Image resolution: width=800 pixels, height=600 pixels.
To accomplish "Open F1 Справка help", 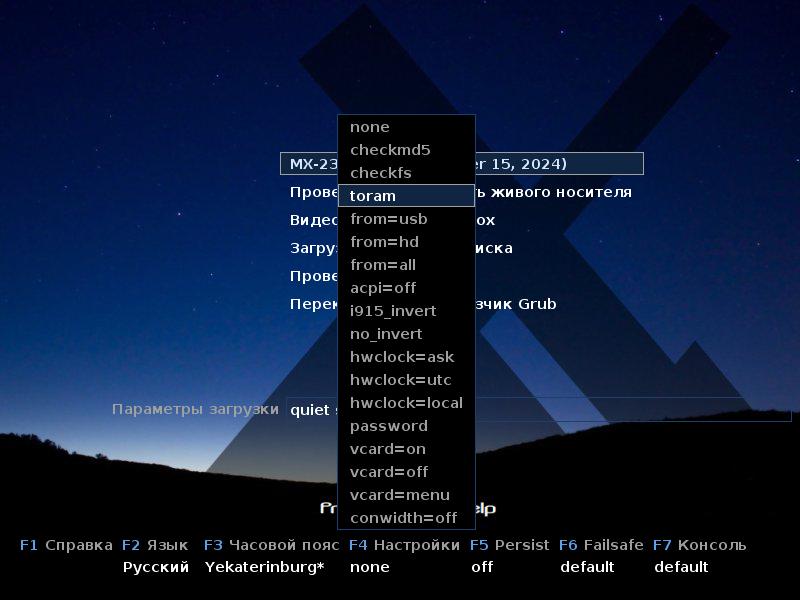I will pos(66,545).
